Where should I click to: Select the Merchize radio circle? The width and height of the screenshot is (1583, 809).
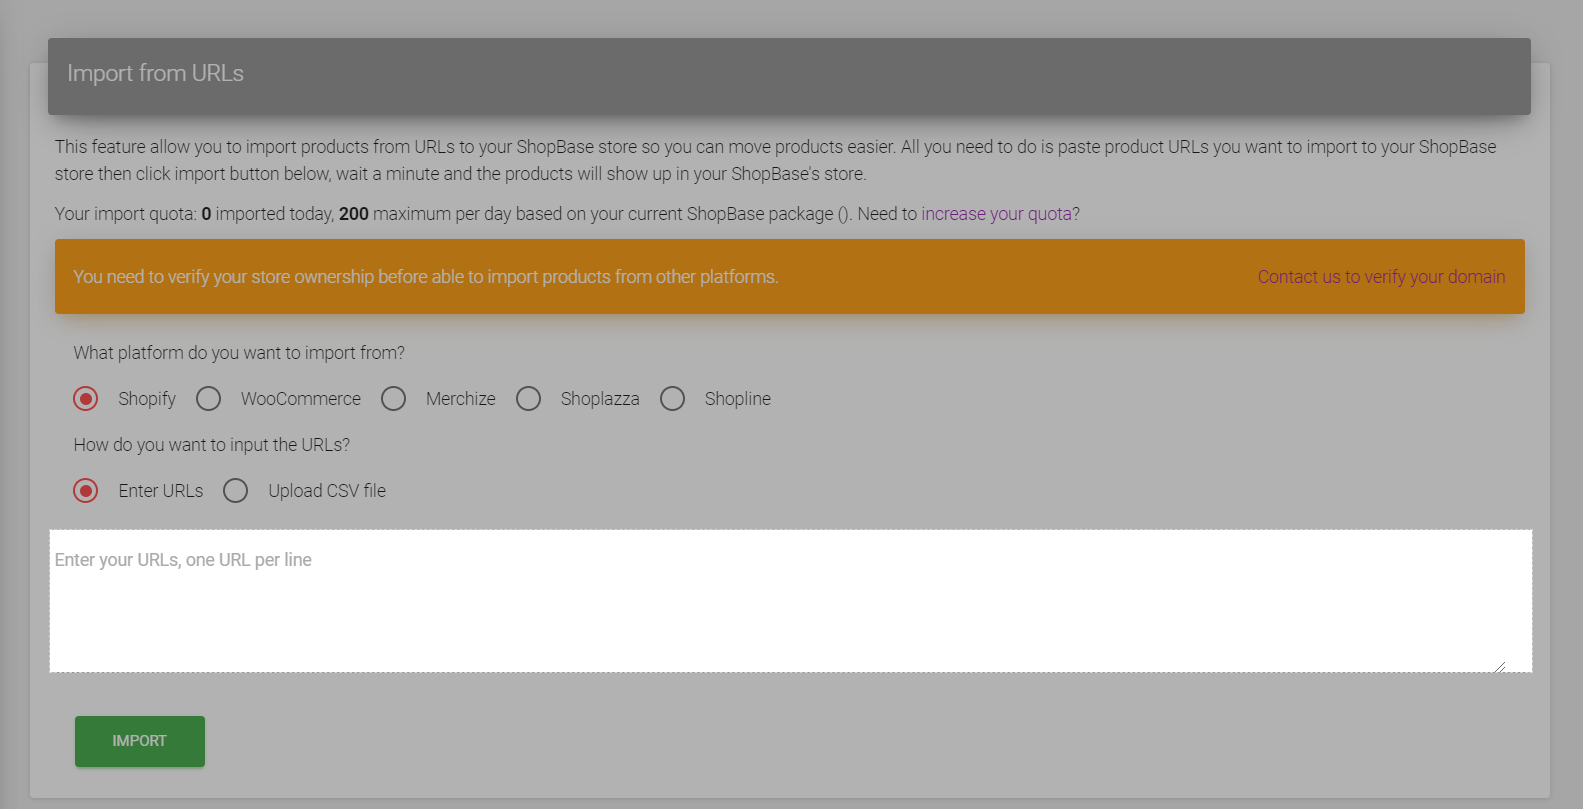tap(393, 399)
